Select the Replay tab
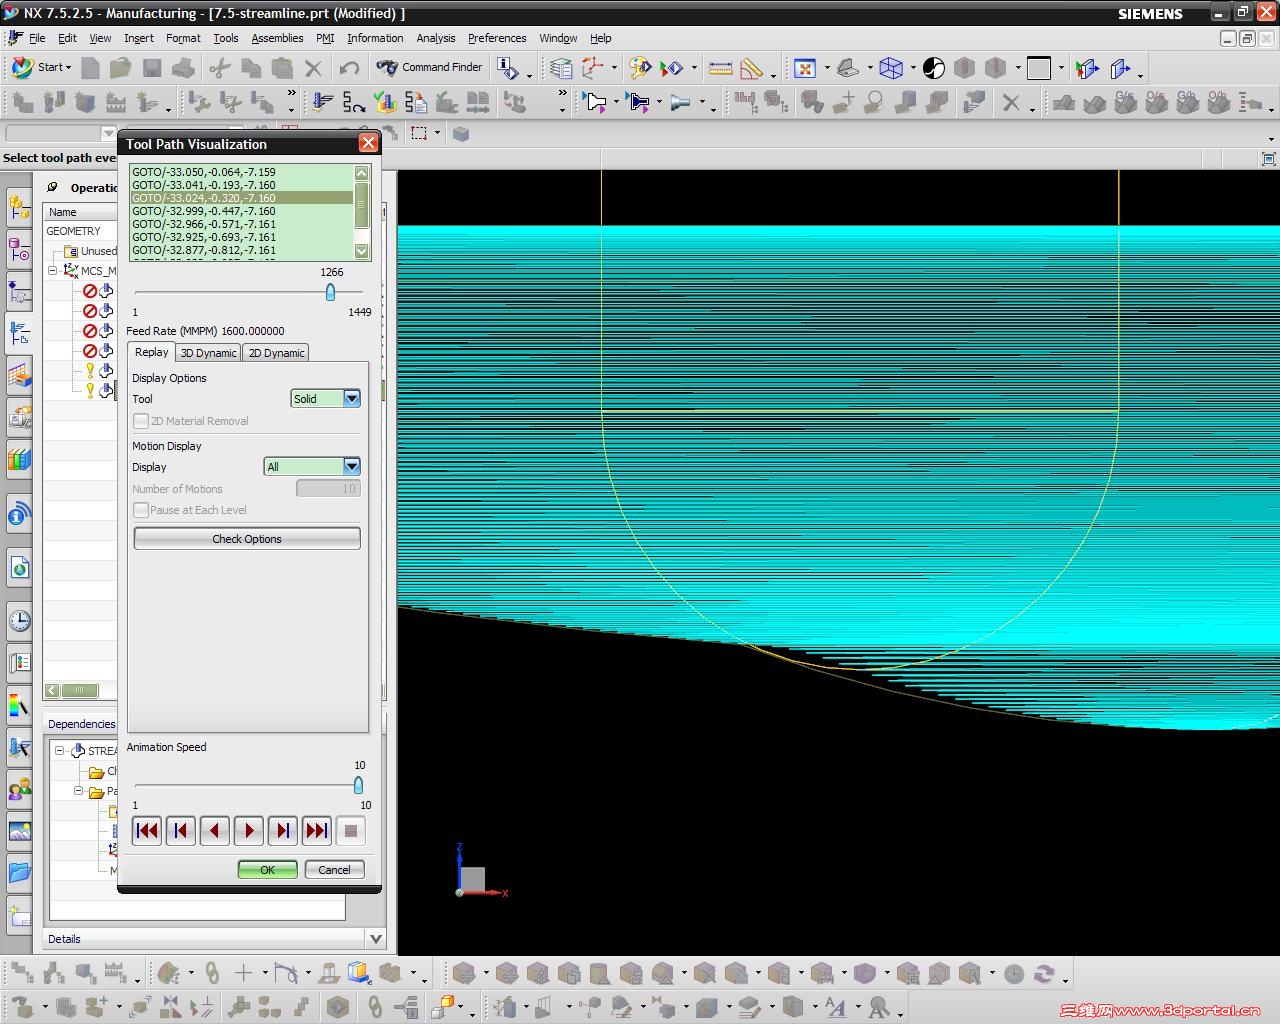The image size is (1280, 1024). coord(151,352)
